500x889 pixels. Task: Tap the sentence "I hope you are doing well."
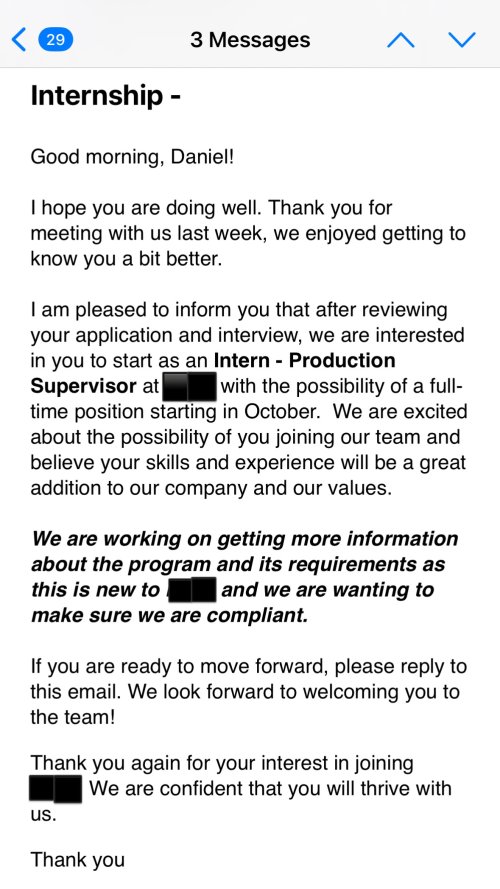click(146, 208)
